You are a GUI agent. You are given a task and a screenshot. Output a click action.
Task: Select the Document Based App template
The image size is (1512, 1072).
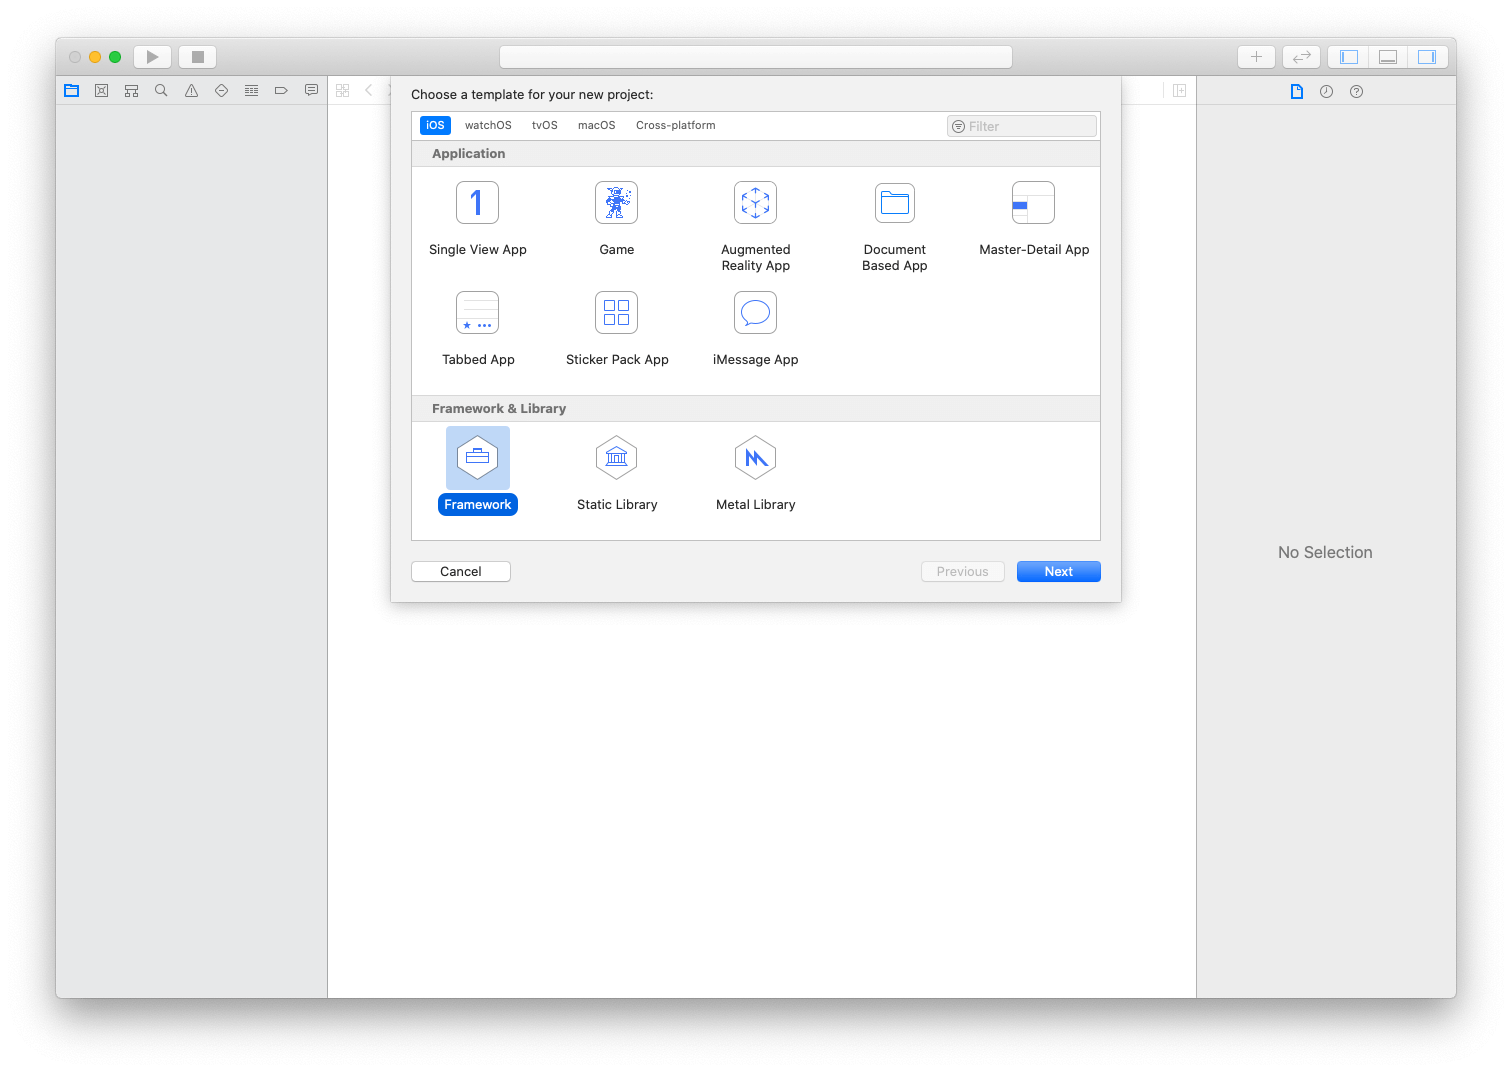[894, 227]
